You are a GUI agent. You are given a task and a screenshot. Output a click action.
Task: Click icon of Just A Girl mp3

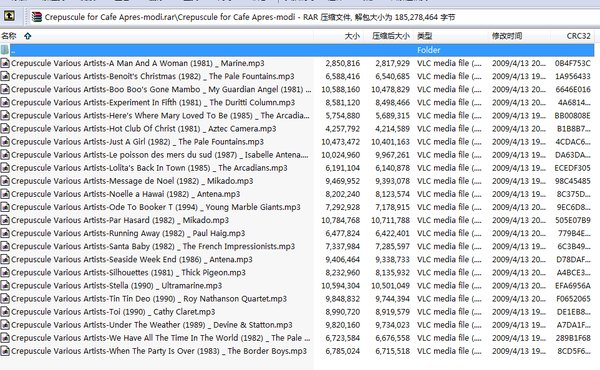point(5,142)
